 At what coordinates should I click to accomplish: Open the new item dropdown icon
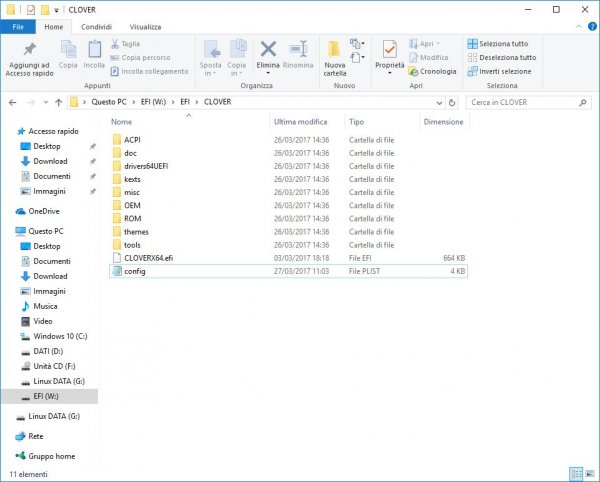[x=357, y=44]
